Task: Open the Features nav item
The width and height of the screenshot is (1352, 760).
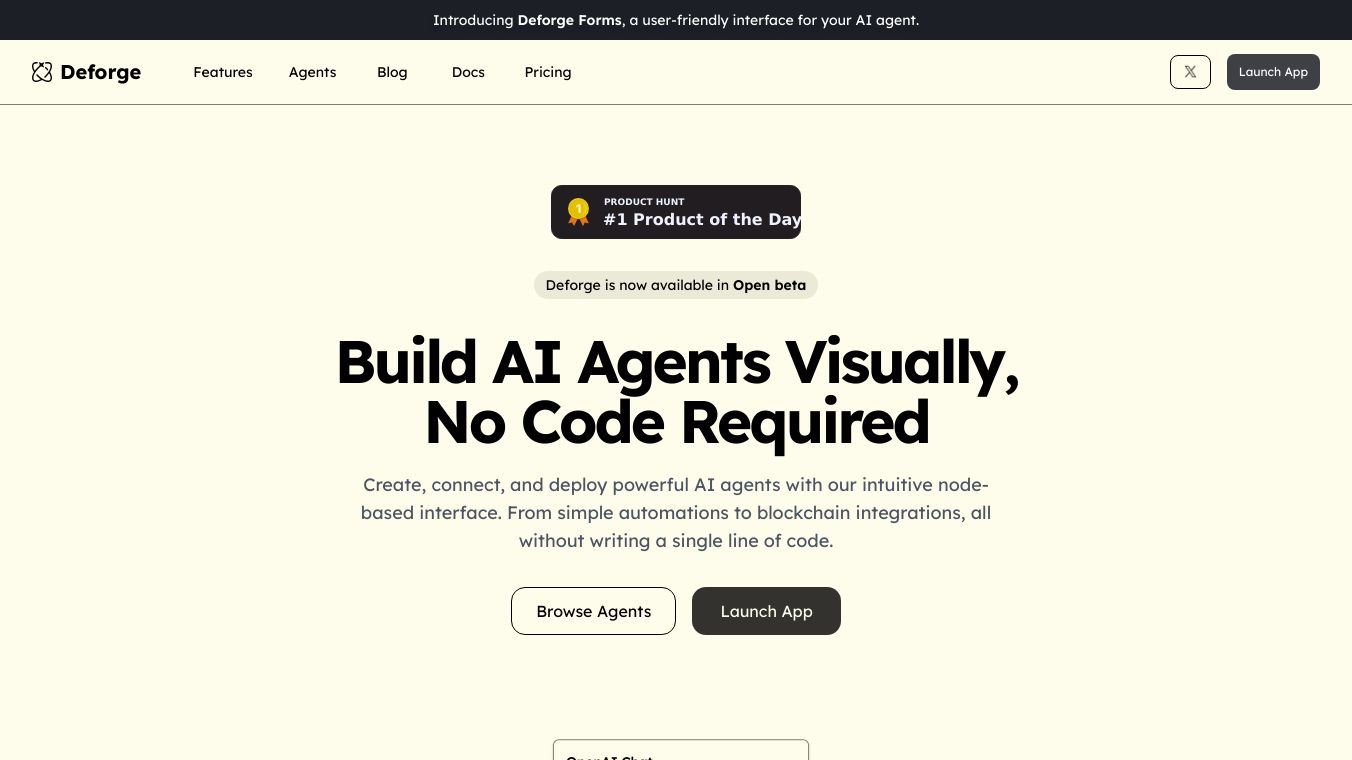Action: (x=223, y=72)
